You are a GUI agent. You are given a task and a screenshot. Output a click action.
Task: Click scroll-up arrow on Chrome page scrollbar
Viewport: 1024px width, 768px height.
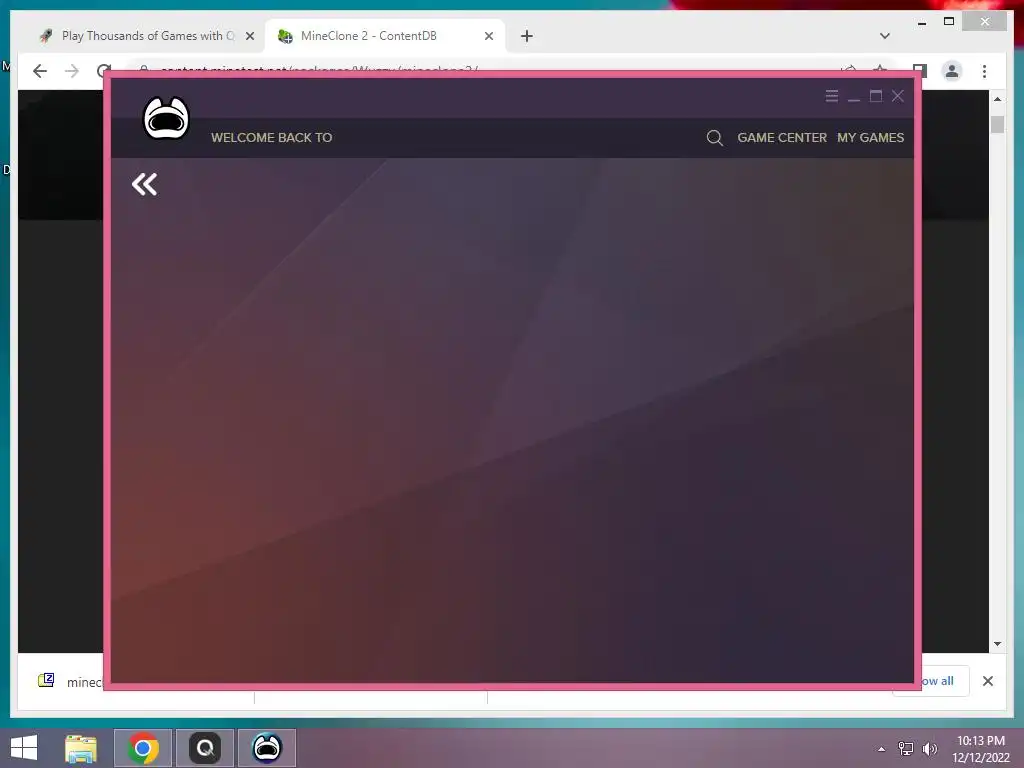click(997, 99)
